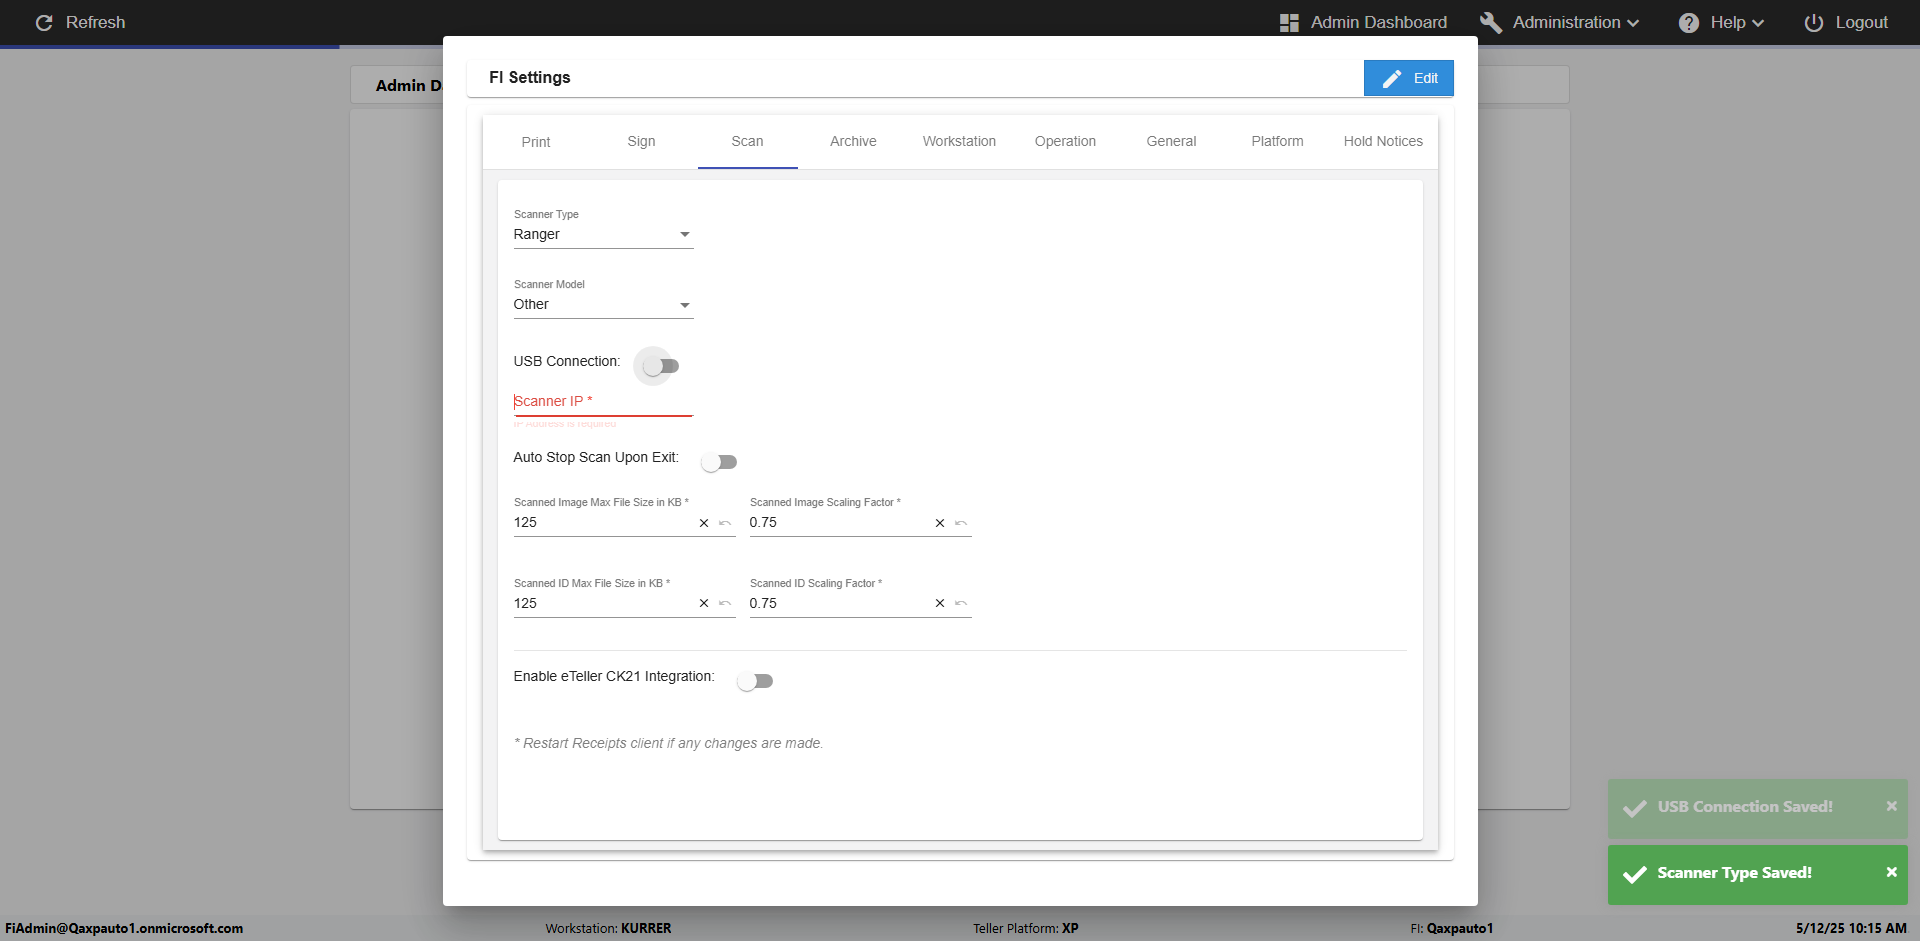The image size is (1920, 941).
Task: Click the Edit button in FI Settings
Action: (x=1408, y=78)
